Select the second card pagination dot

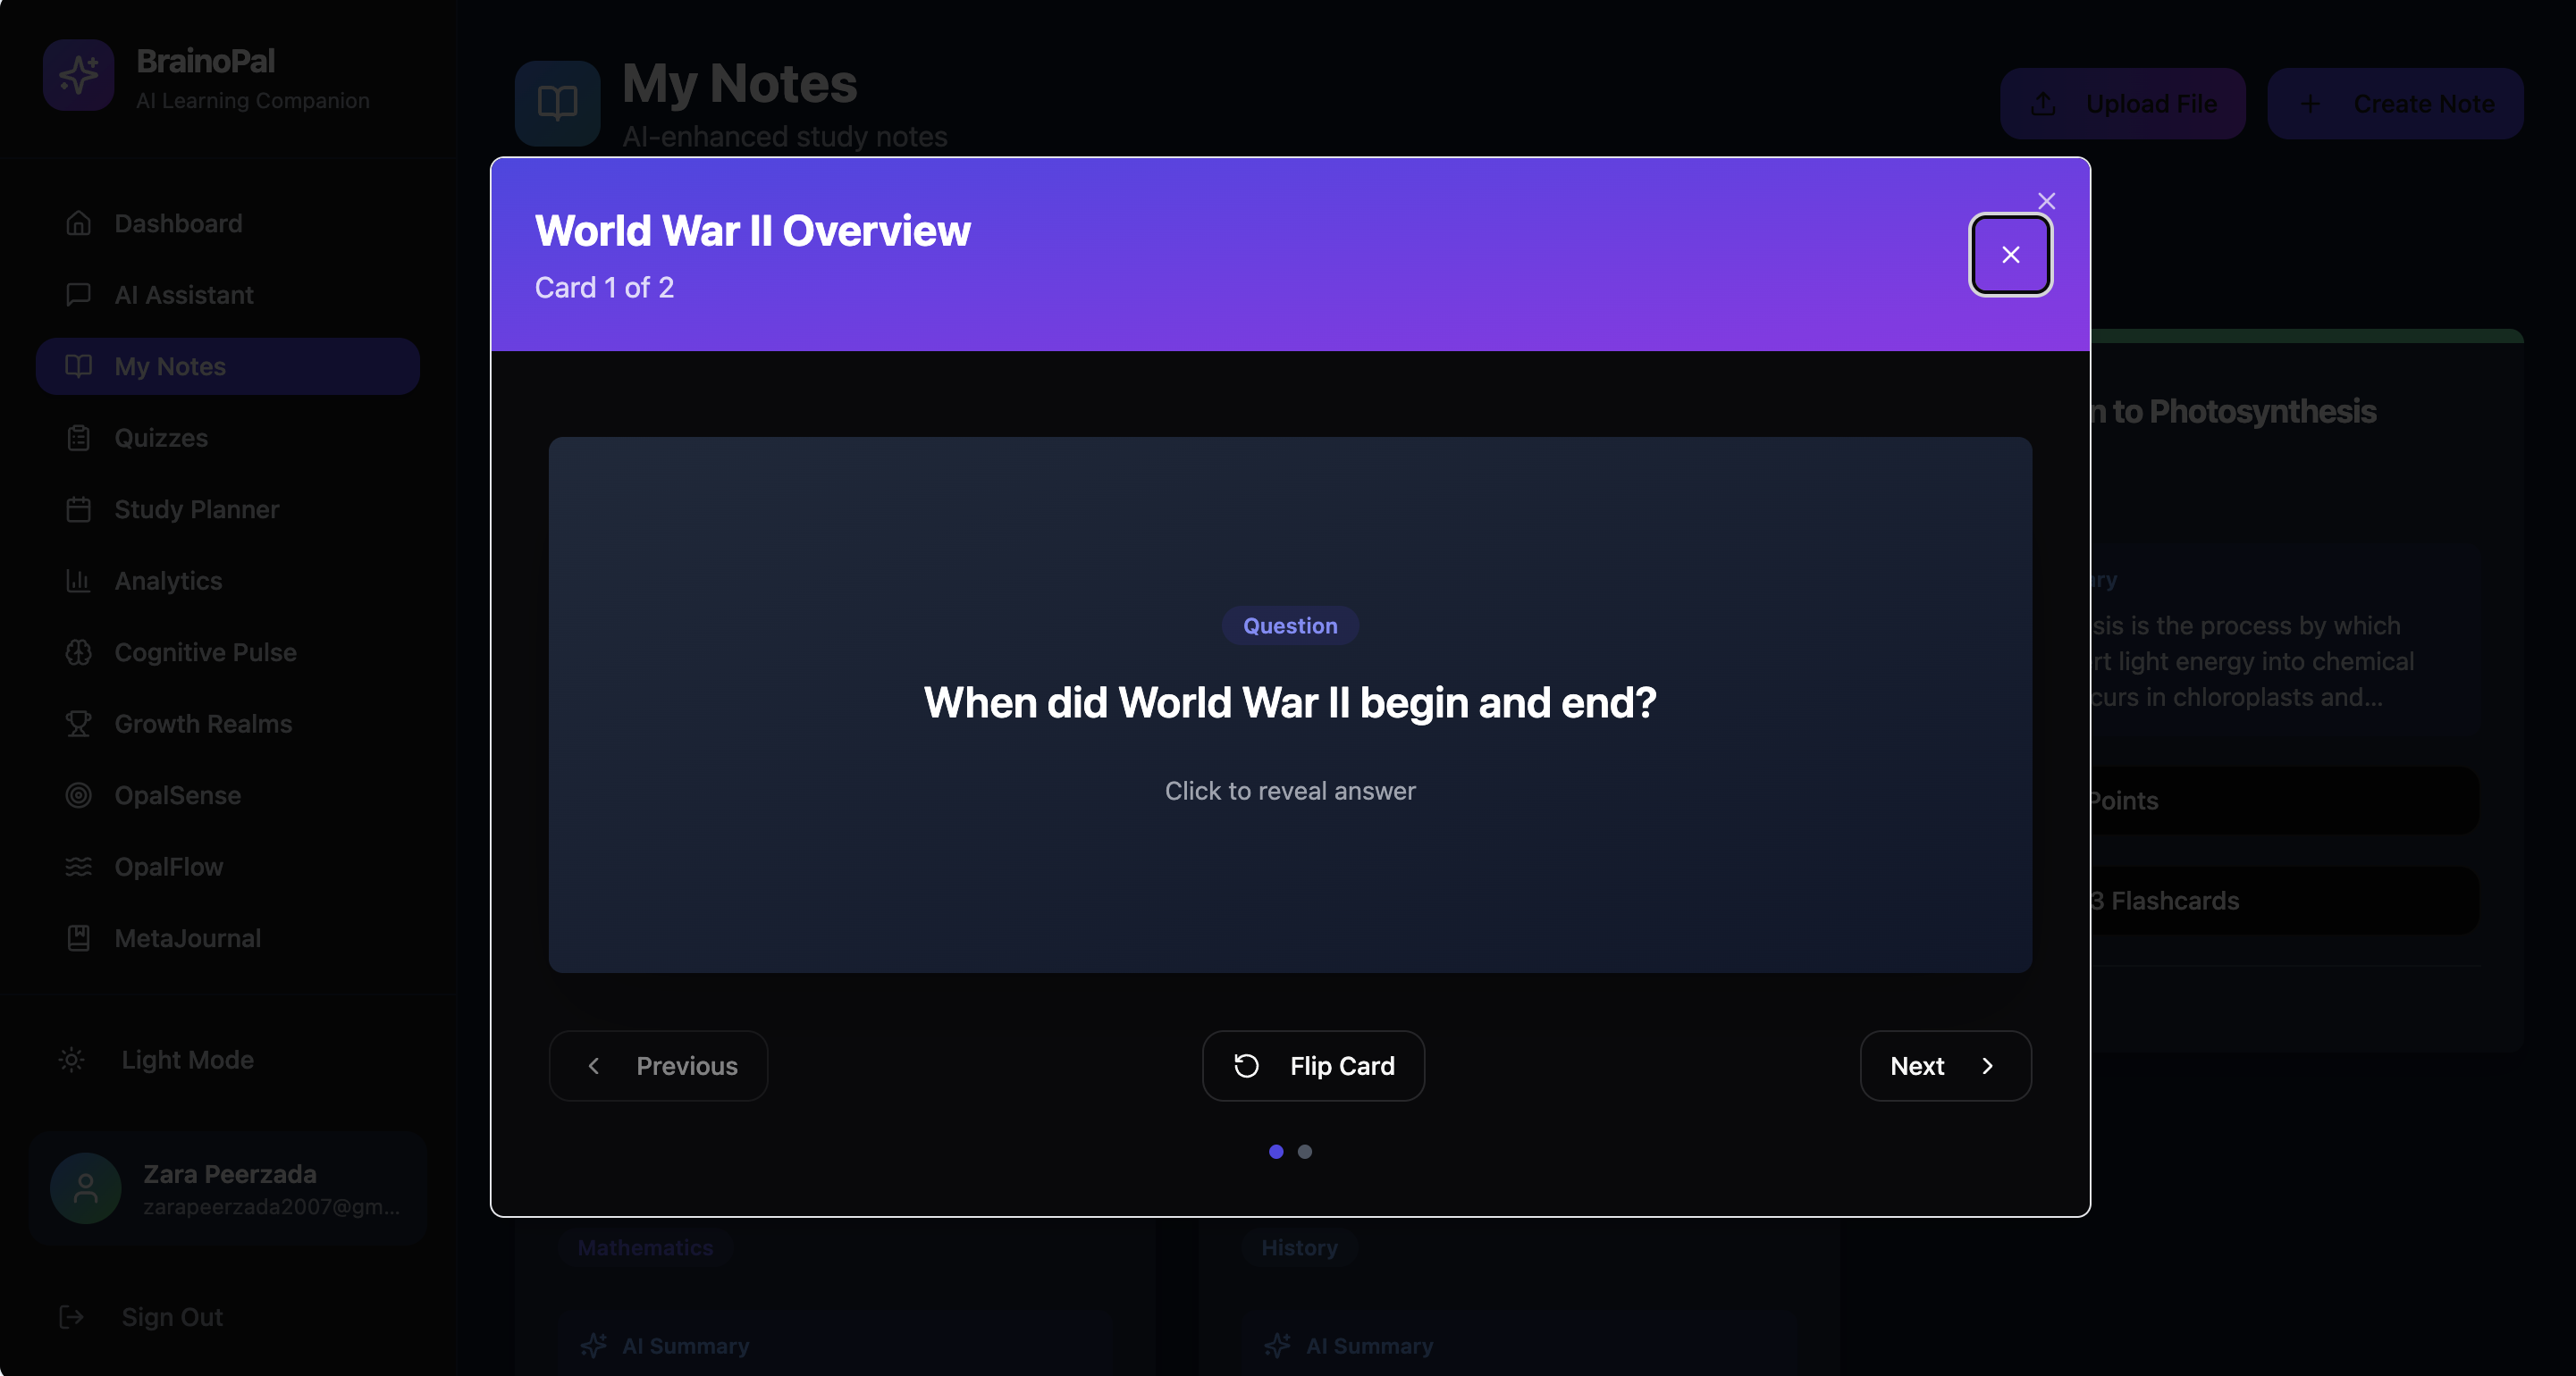tap(1305, 1152)
